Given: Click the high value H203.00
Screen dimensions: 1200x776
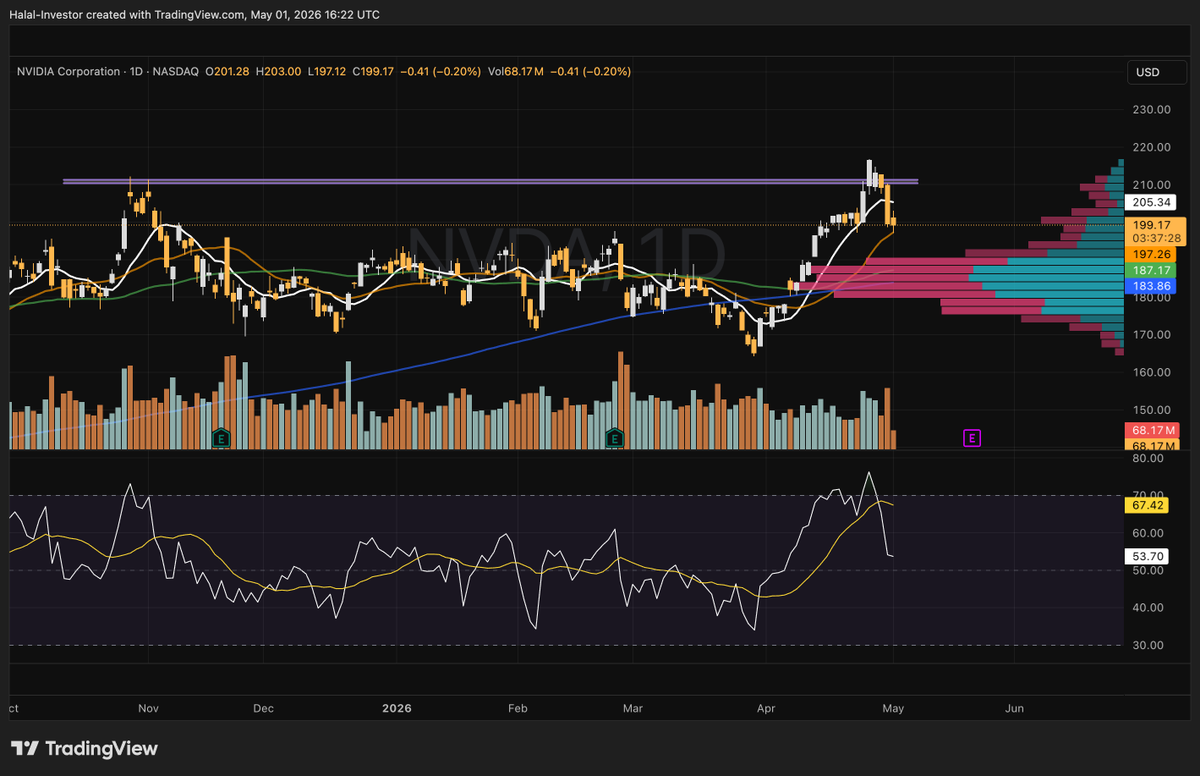Looking at the screenshot, I should 279,72.
